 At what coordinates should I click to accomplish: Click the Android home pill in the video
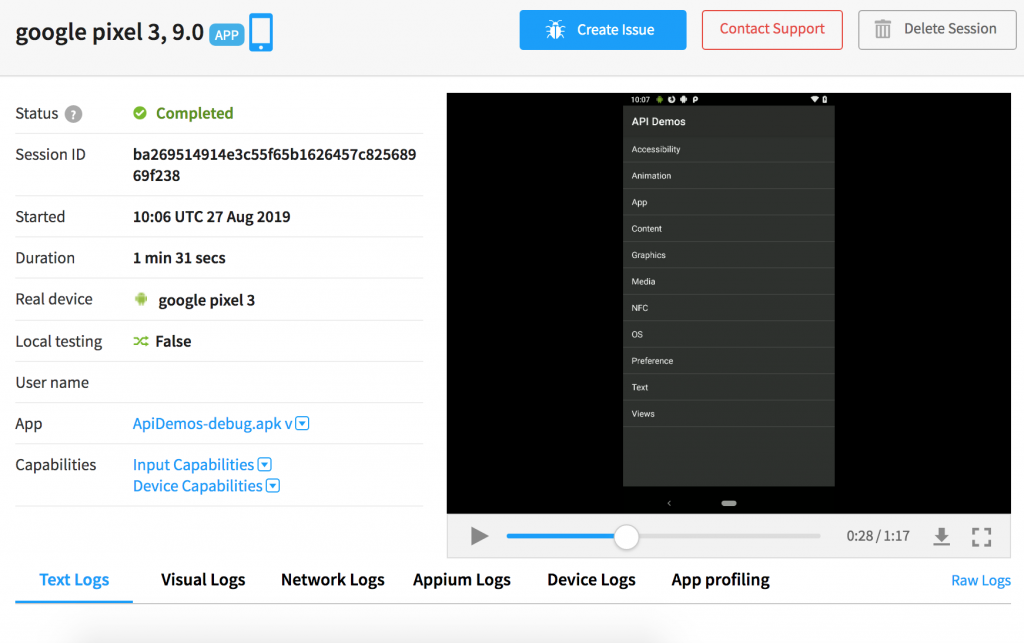pyautogui.click(x=729, y=503)
